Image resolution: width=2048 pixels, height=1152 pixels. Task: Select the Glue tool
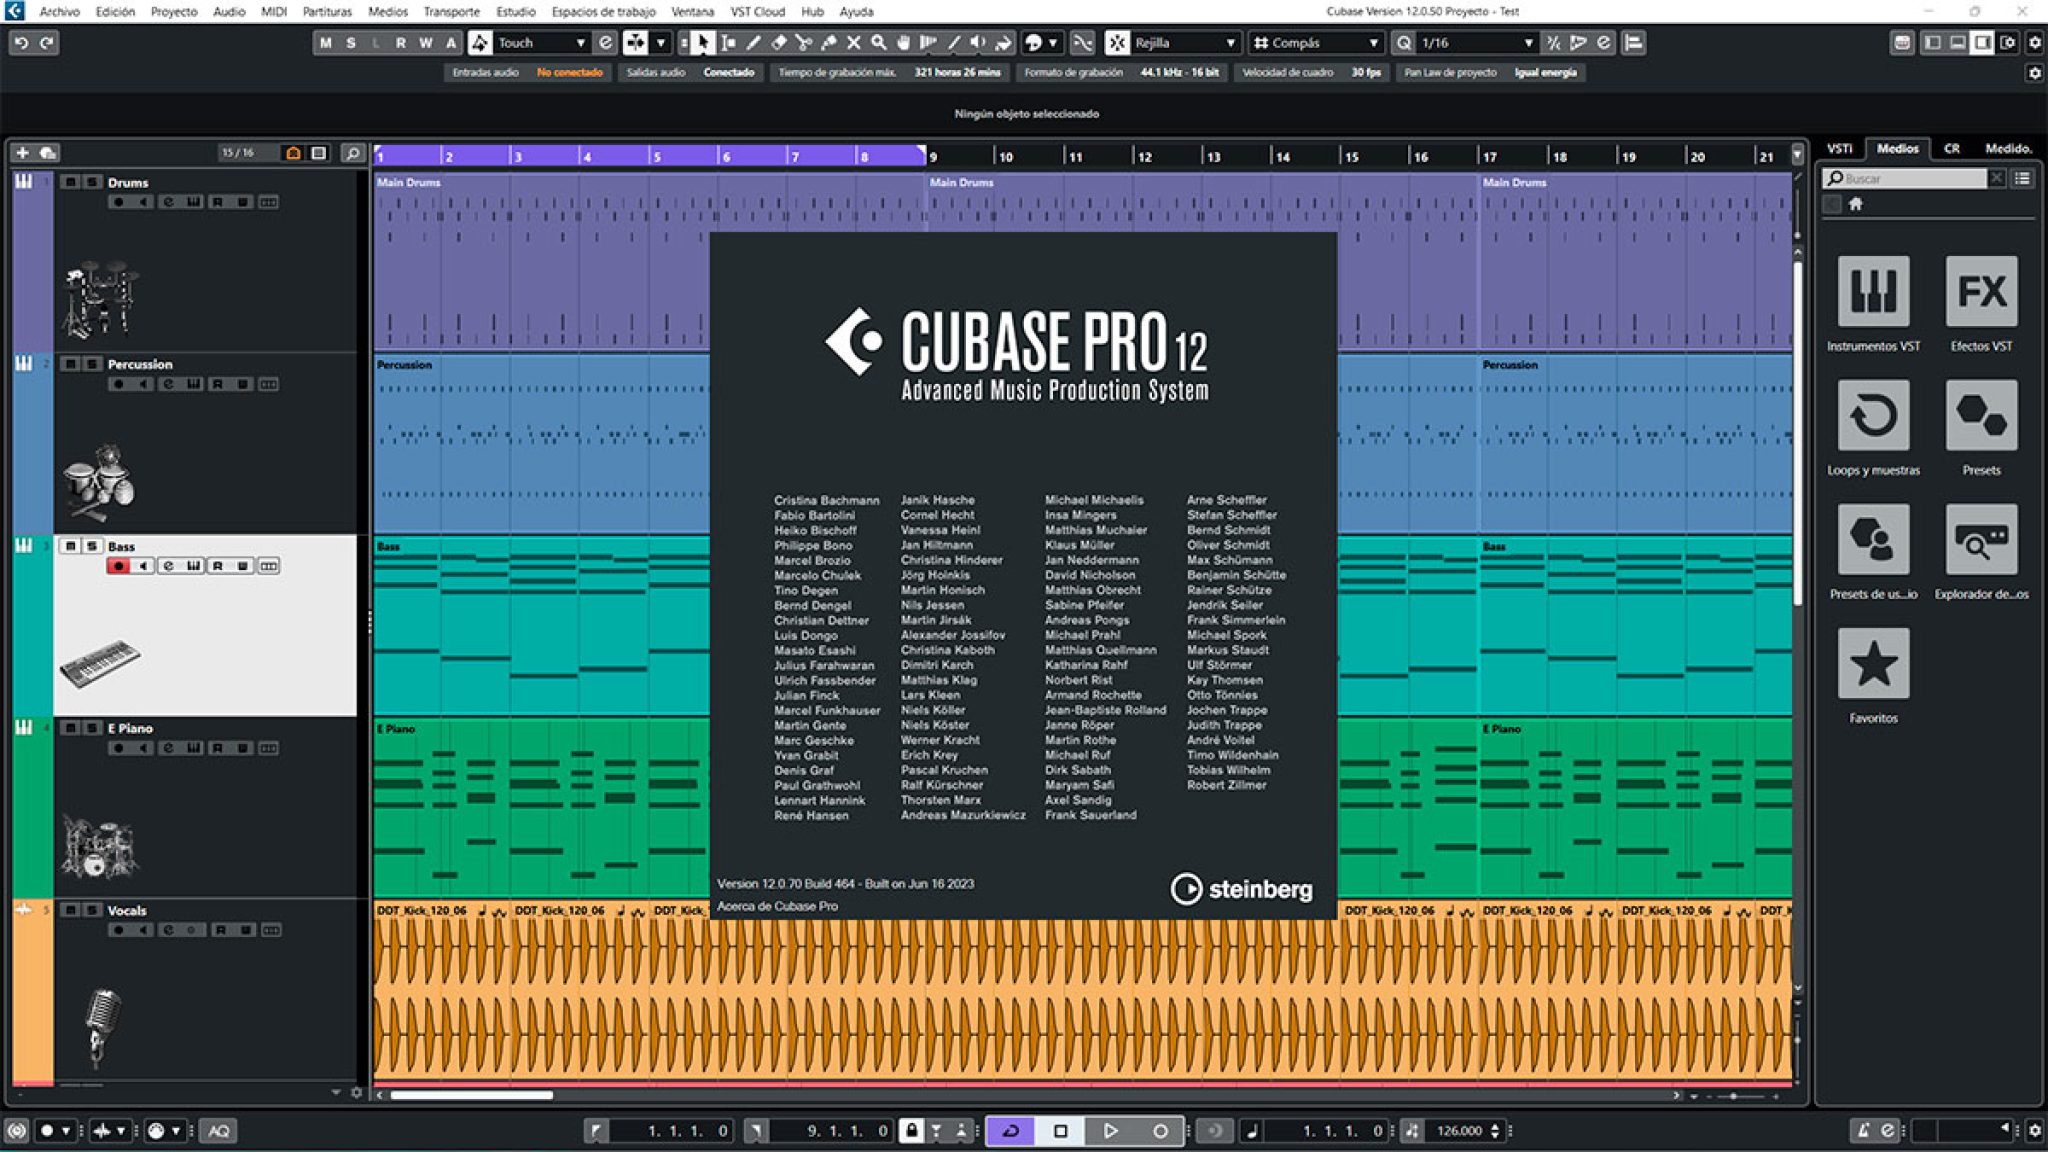point(830,42)
